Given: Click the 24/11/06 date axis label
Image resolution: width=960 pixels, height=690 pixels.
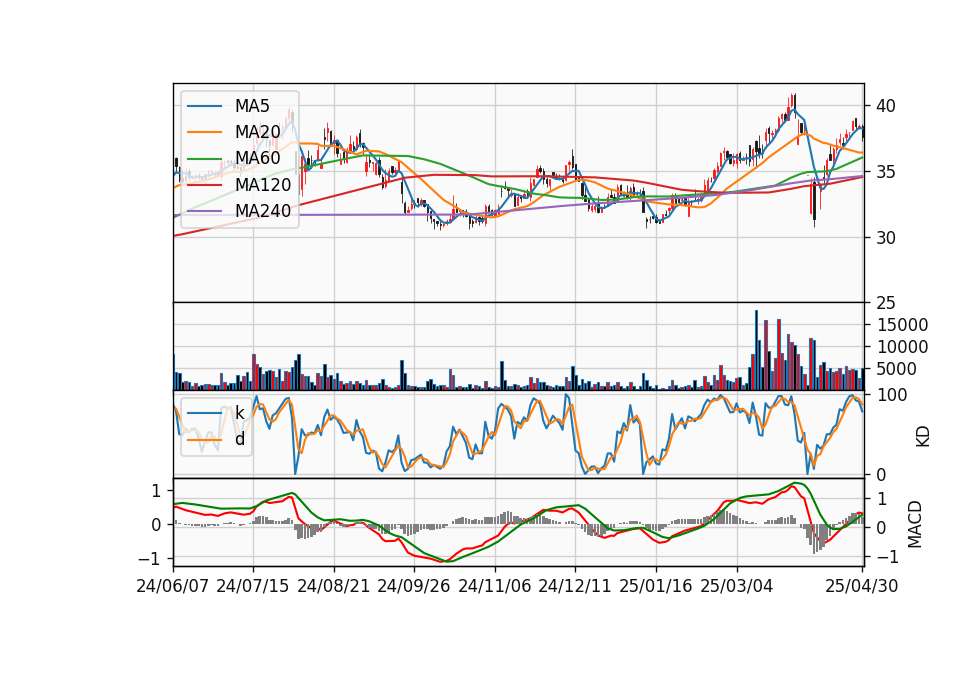Looking at the screenshot, I should point(495,586).
